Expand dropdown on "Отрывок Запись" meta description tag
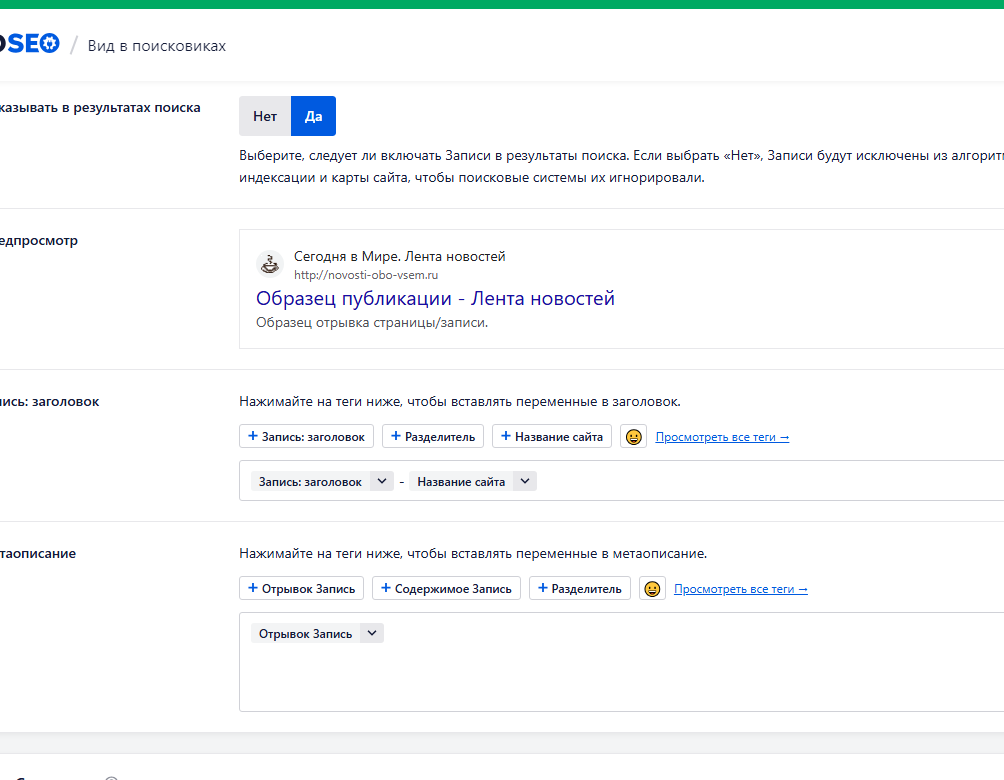Image resolution: width=1004 pixels, height=780 pixels. click(372, 634)
